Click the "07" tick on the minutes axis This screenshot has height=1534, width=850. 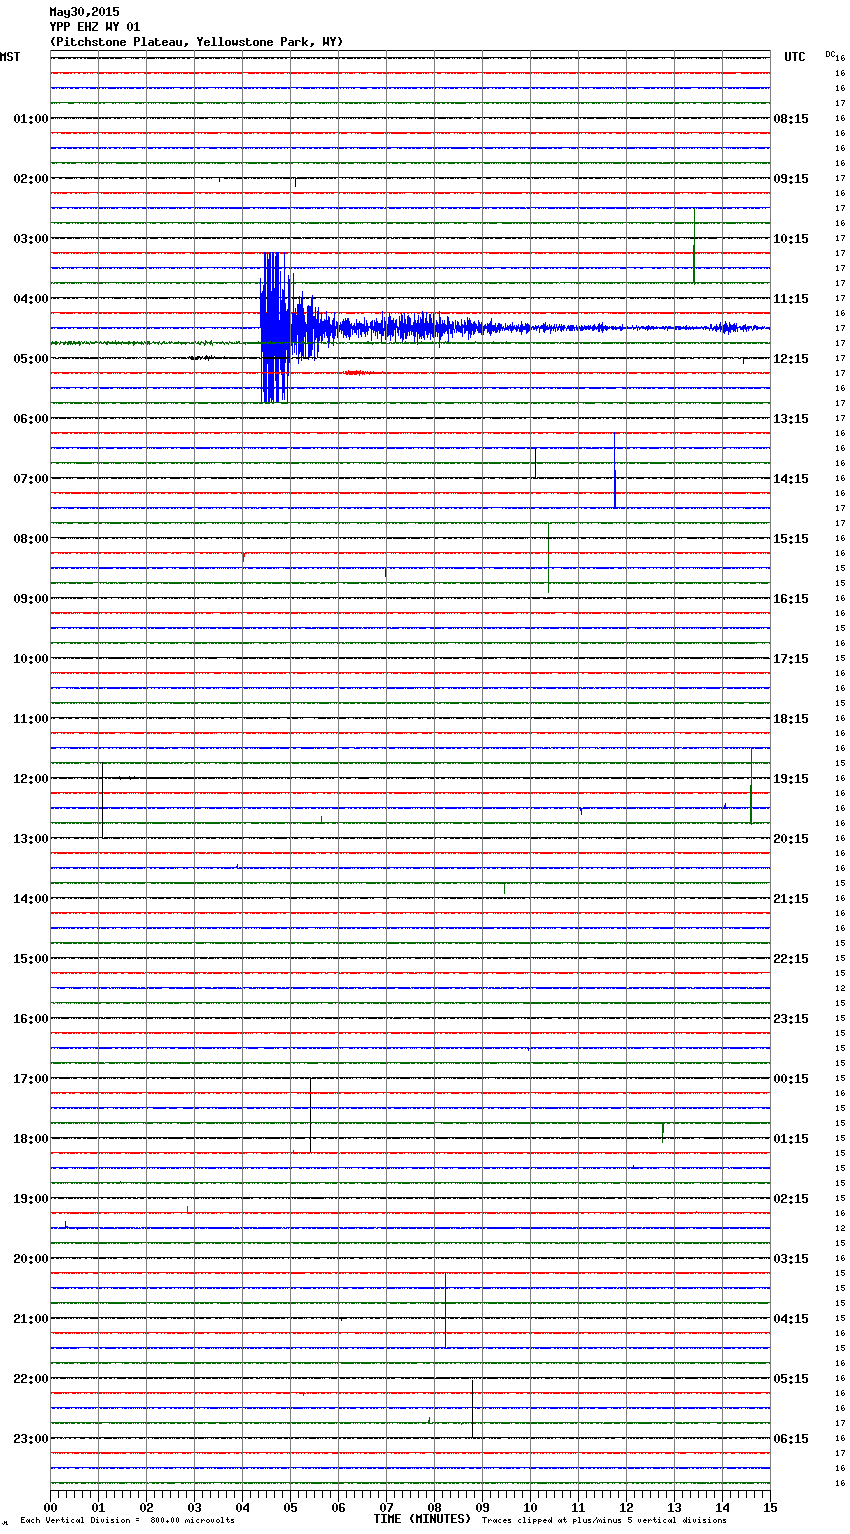(386, 1507)
